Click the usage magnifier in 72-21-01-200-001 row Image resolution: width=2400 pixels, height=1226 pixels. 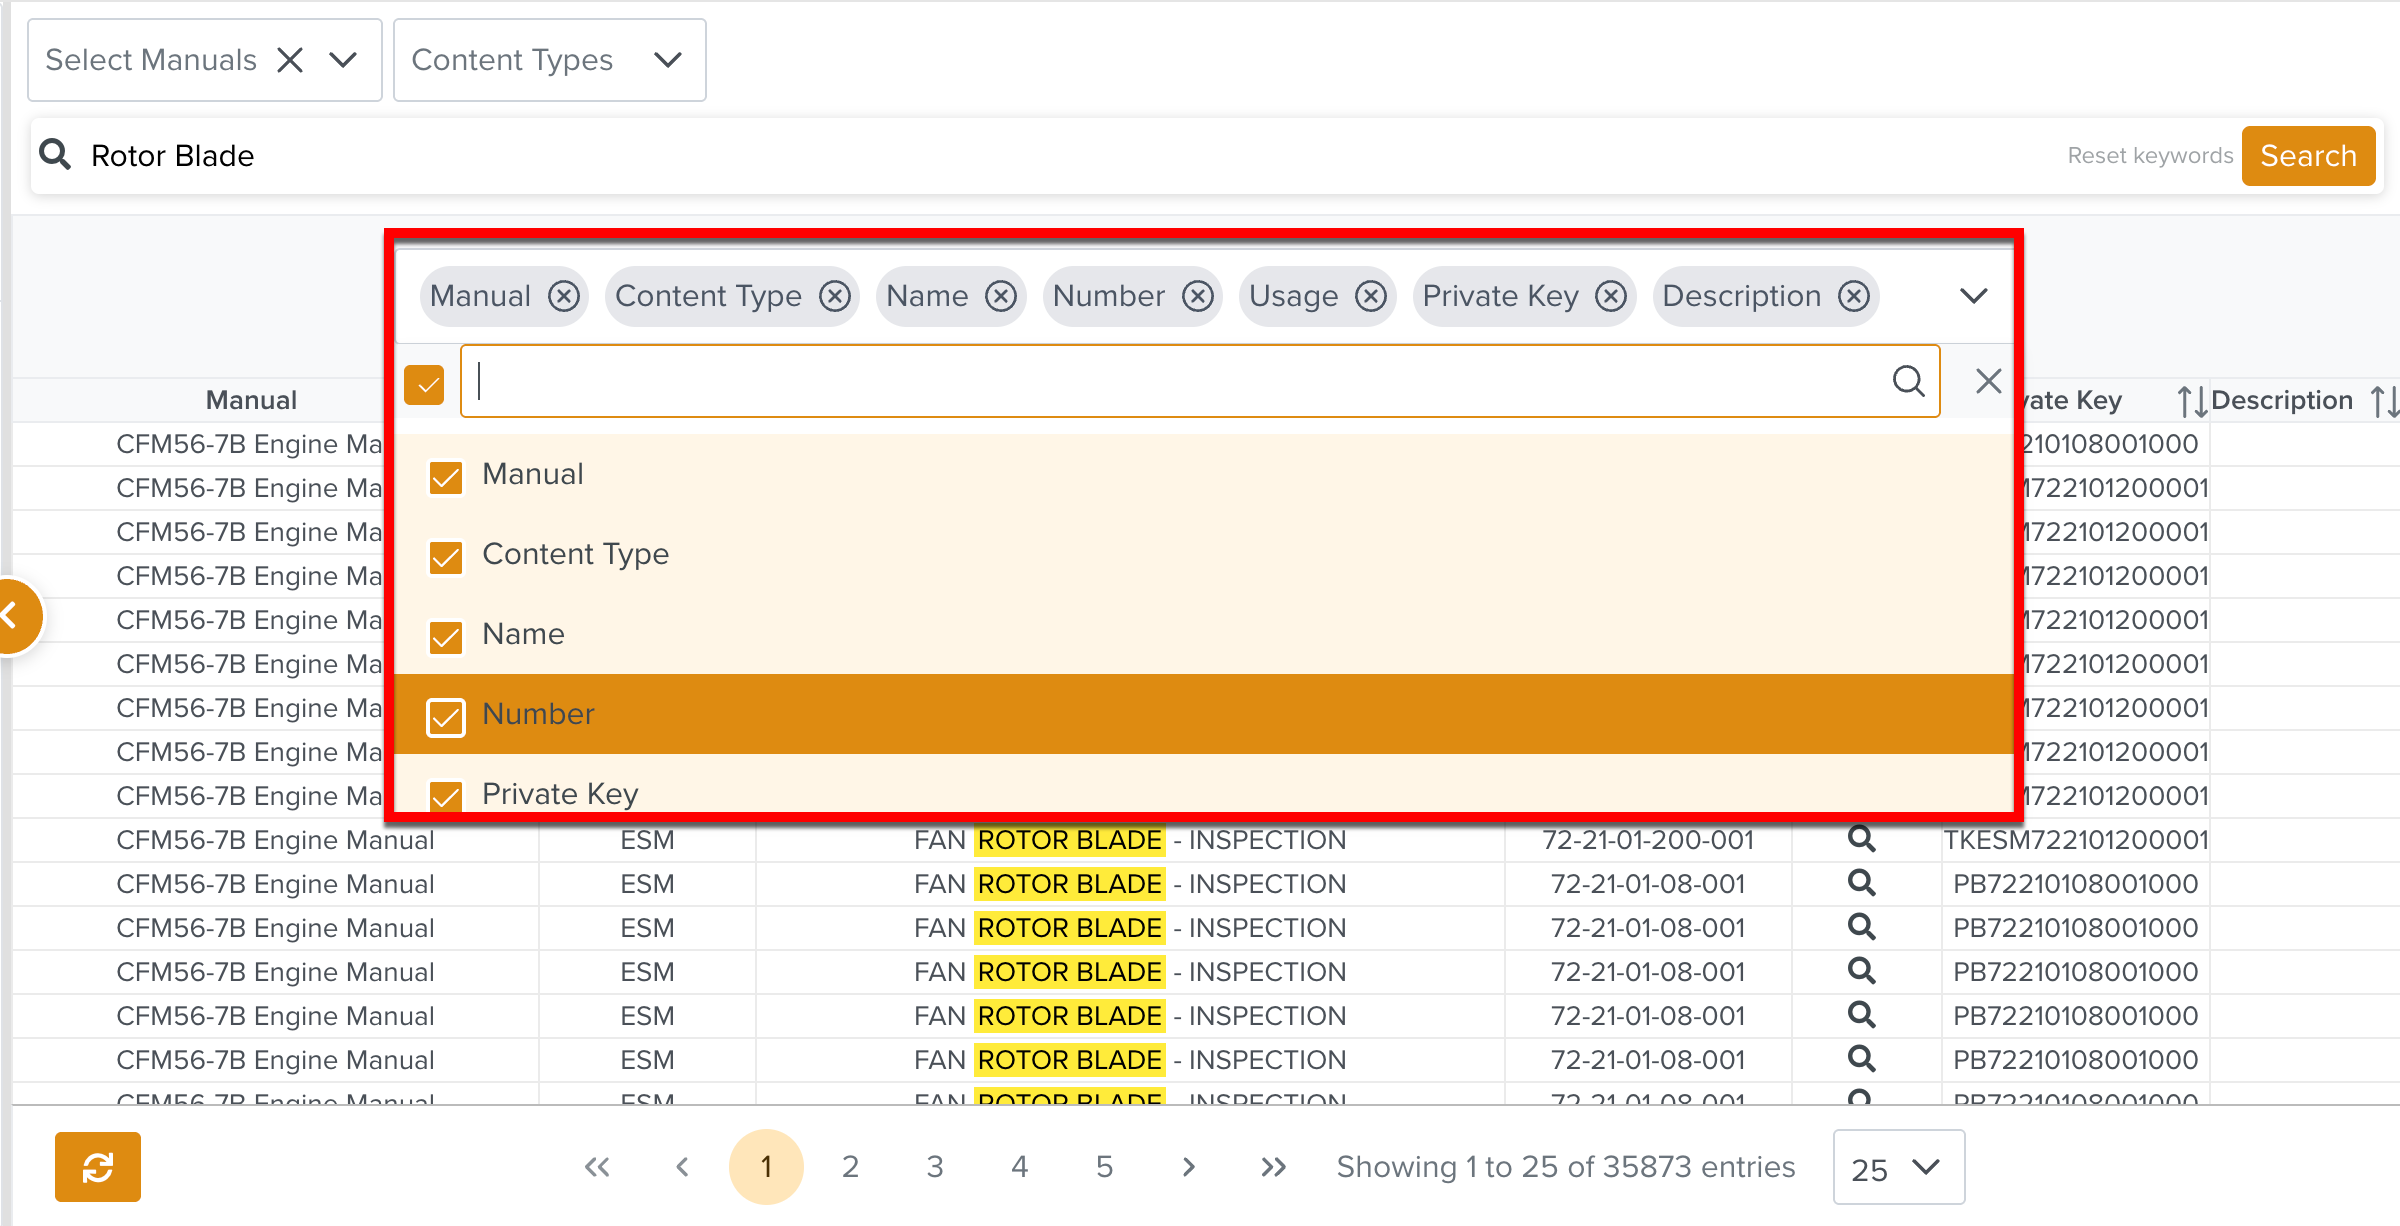(1860, 839)
